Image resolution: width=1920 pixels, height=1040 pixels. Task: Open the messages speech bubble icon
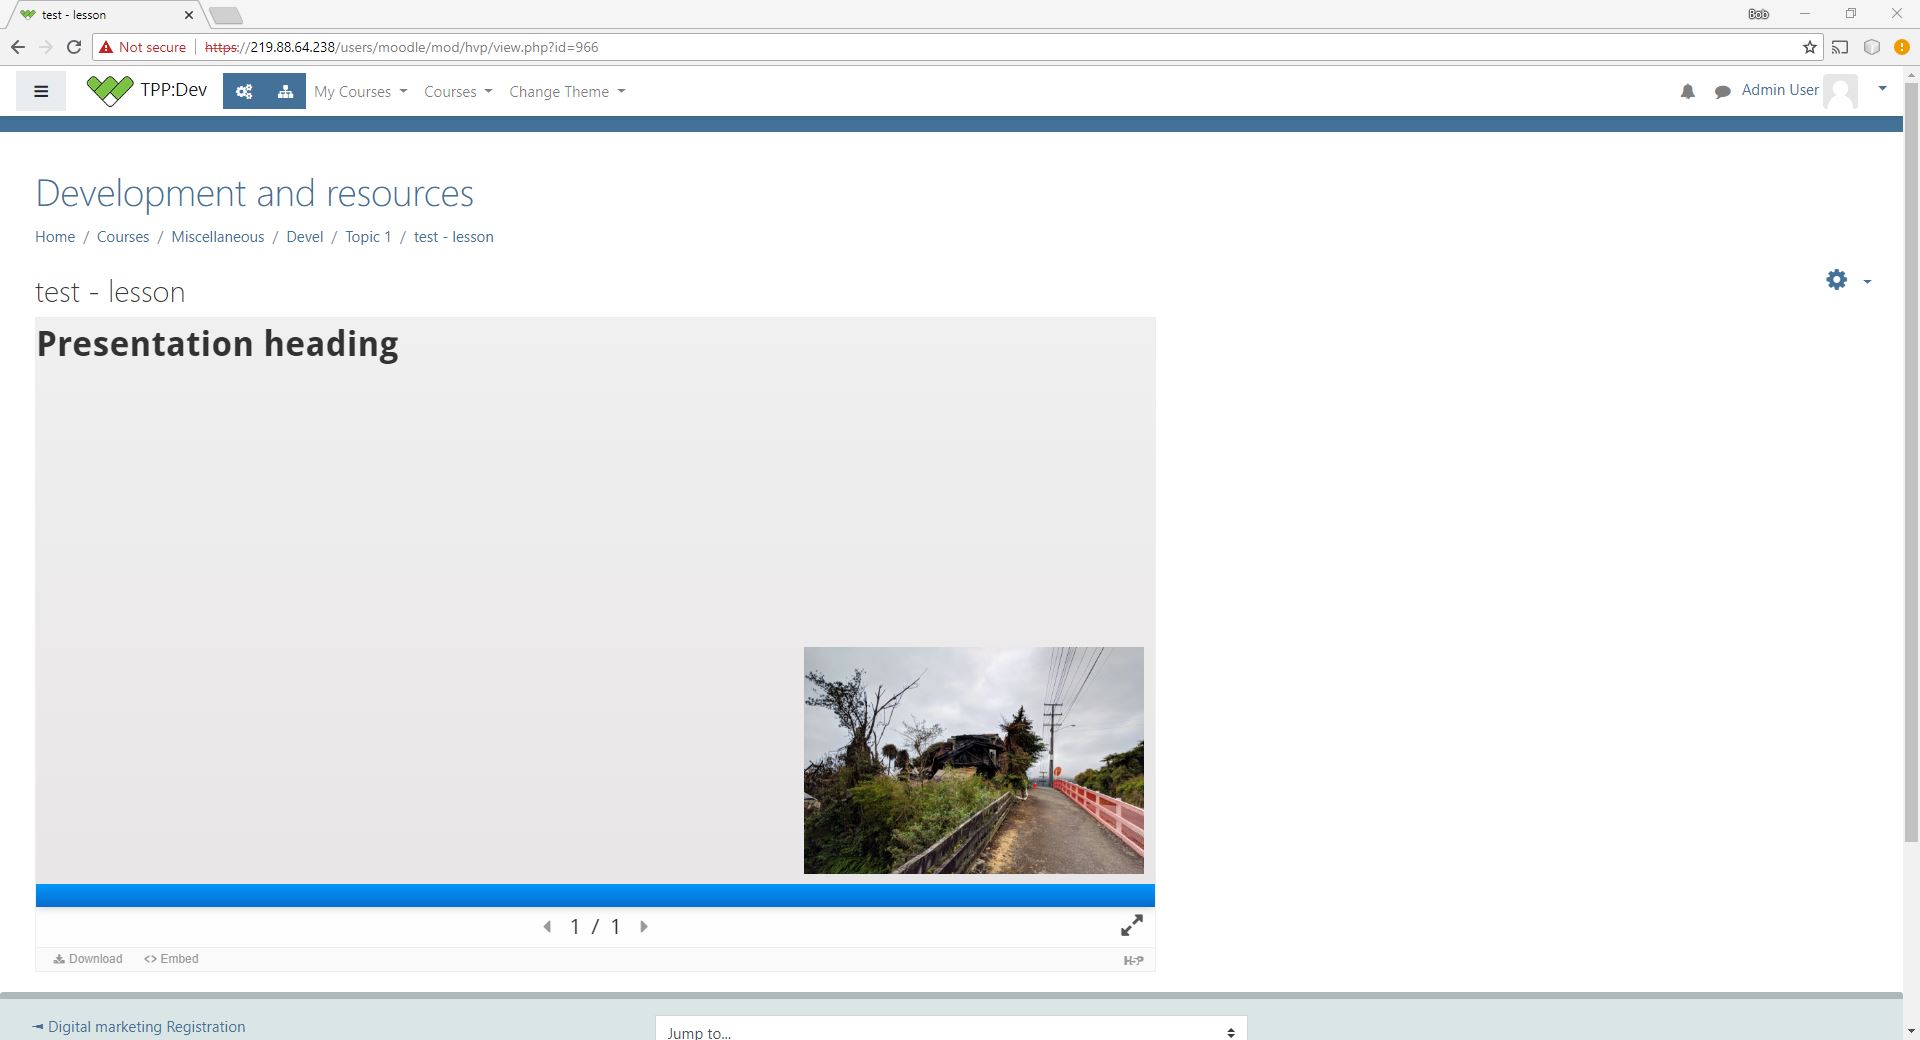click(1722, 92)
